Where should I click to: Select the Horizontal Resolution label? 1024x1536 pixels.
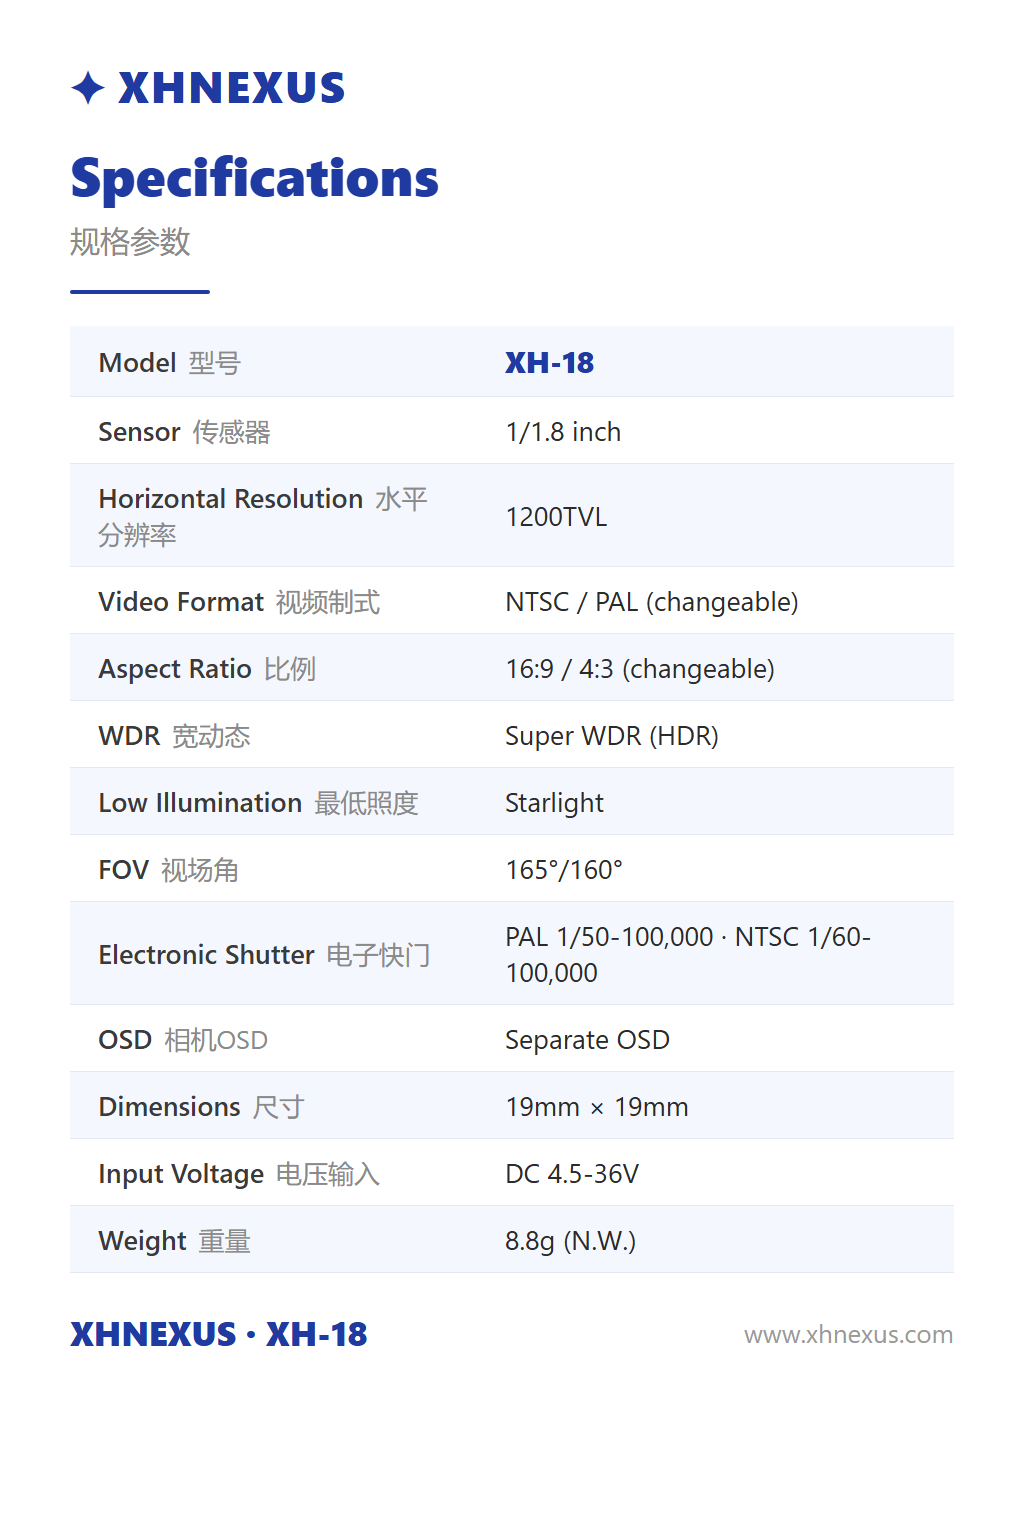(263, 516)
